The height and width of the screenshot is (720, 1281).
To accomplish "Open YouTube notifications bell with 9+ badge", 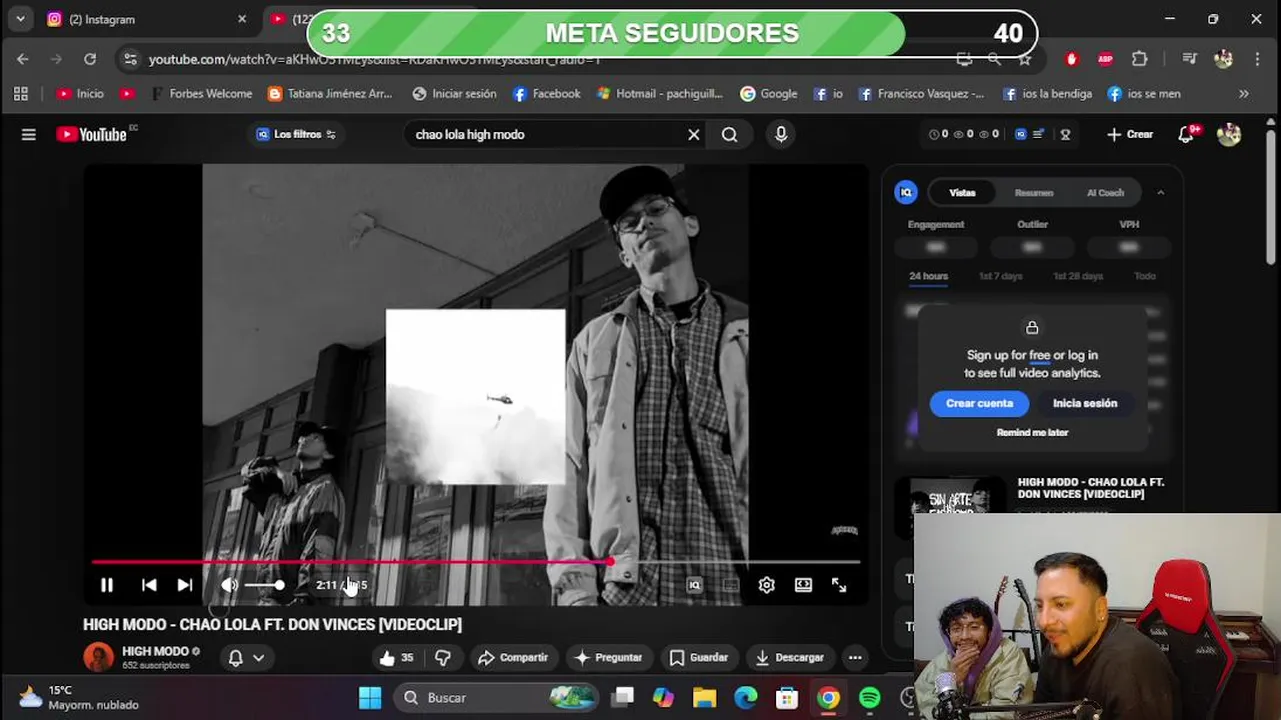I will [1187, 134].
